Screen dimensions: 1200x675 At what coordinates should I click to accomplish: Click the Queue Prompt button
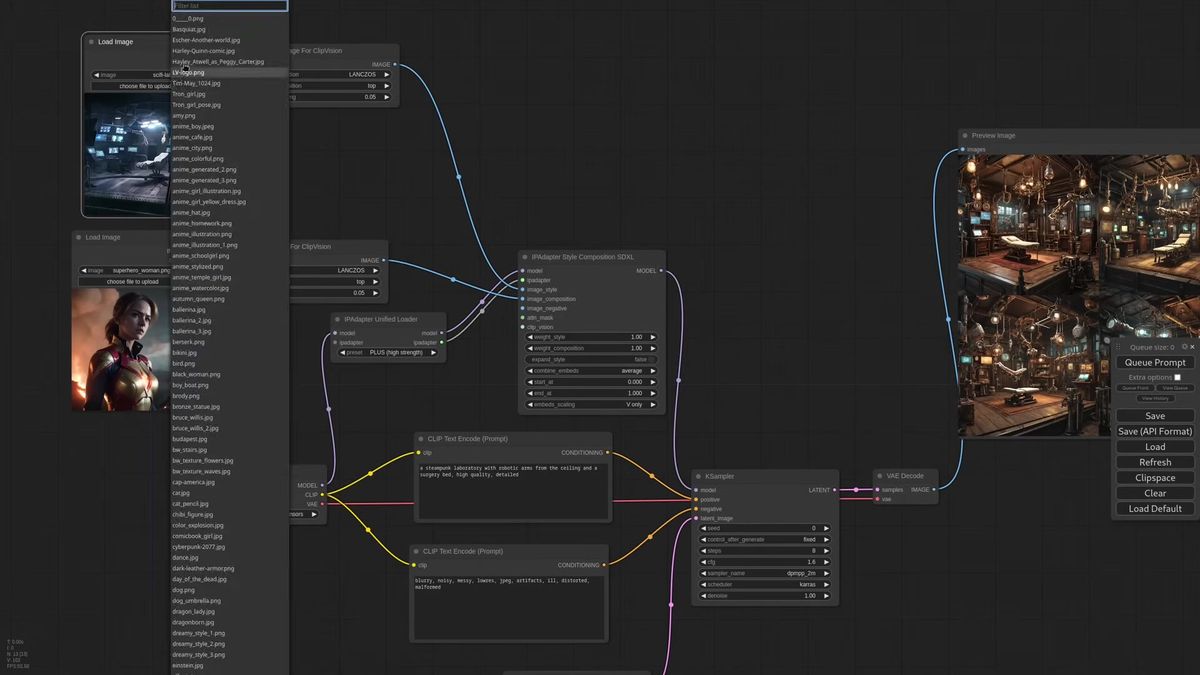1155,362
